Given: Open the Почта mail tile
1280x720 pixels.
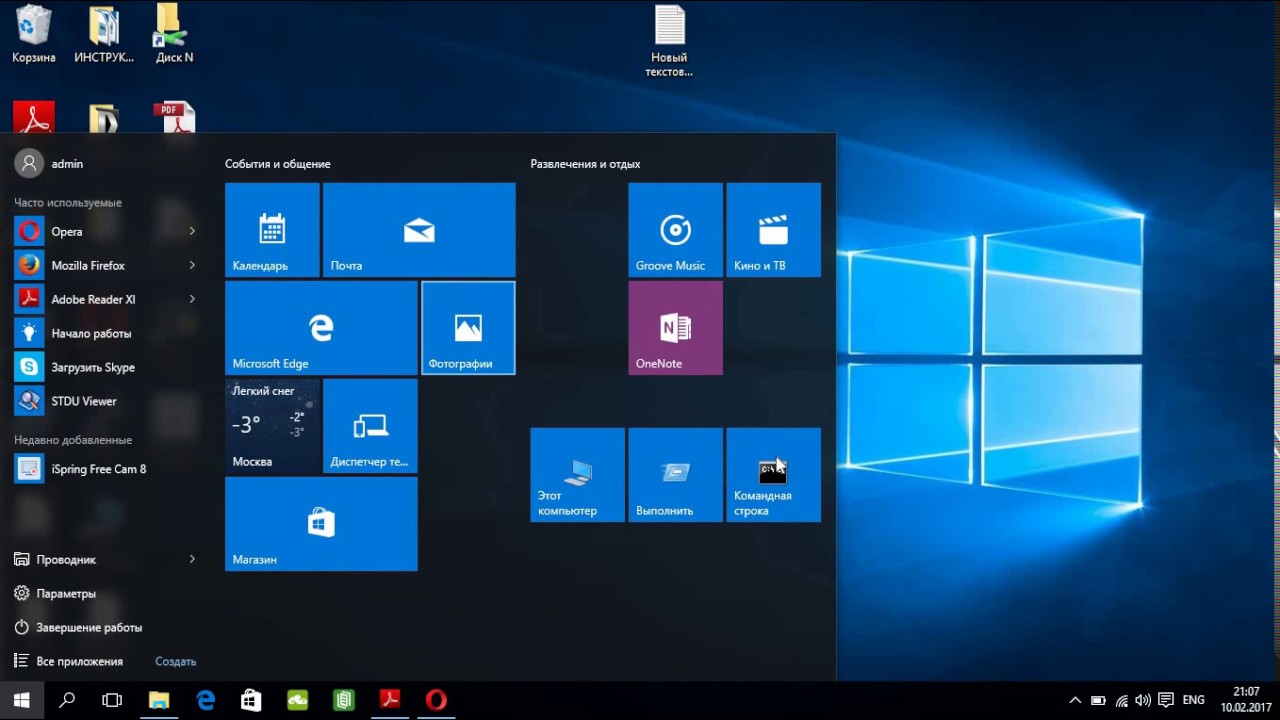Looking at the screenshot, I should tap(419, 230).
